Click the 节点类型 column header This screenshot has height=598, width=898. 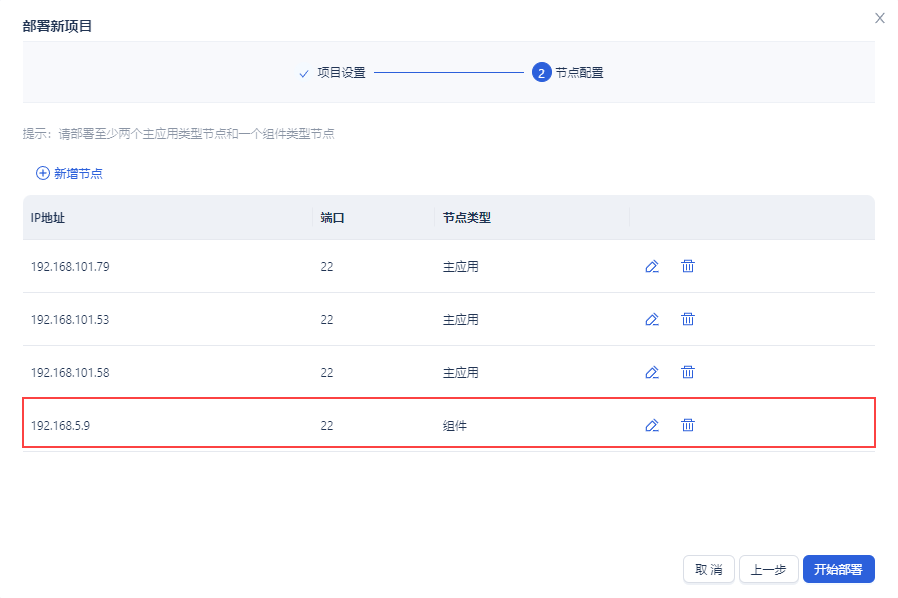point(467,218)
